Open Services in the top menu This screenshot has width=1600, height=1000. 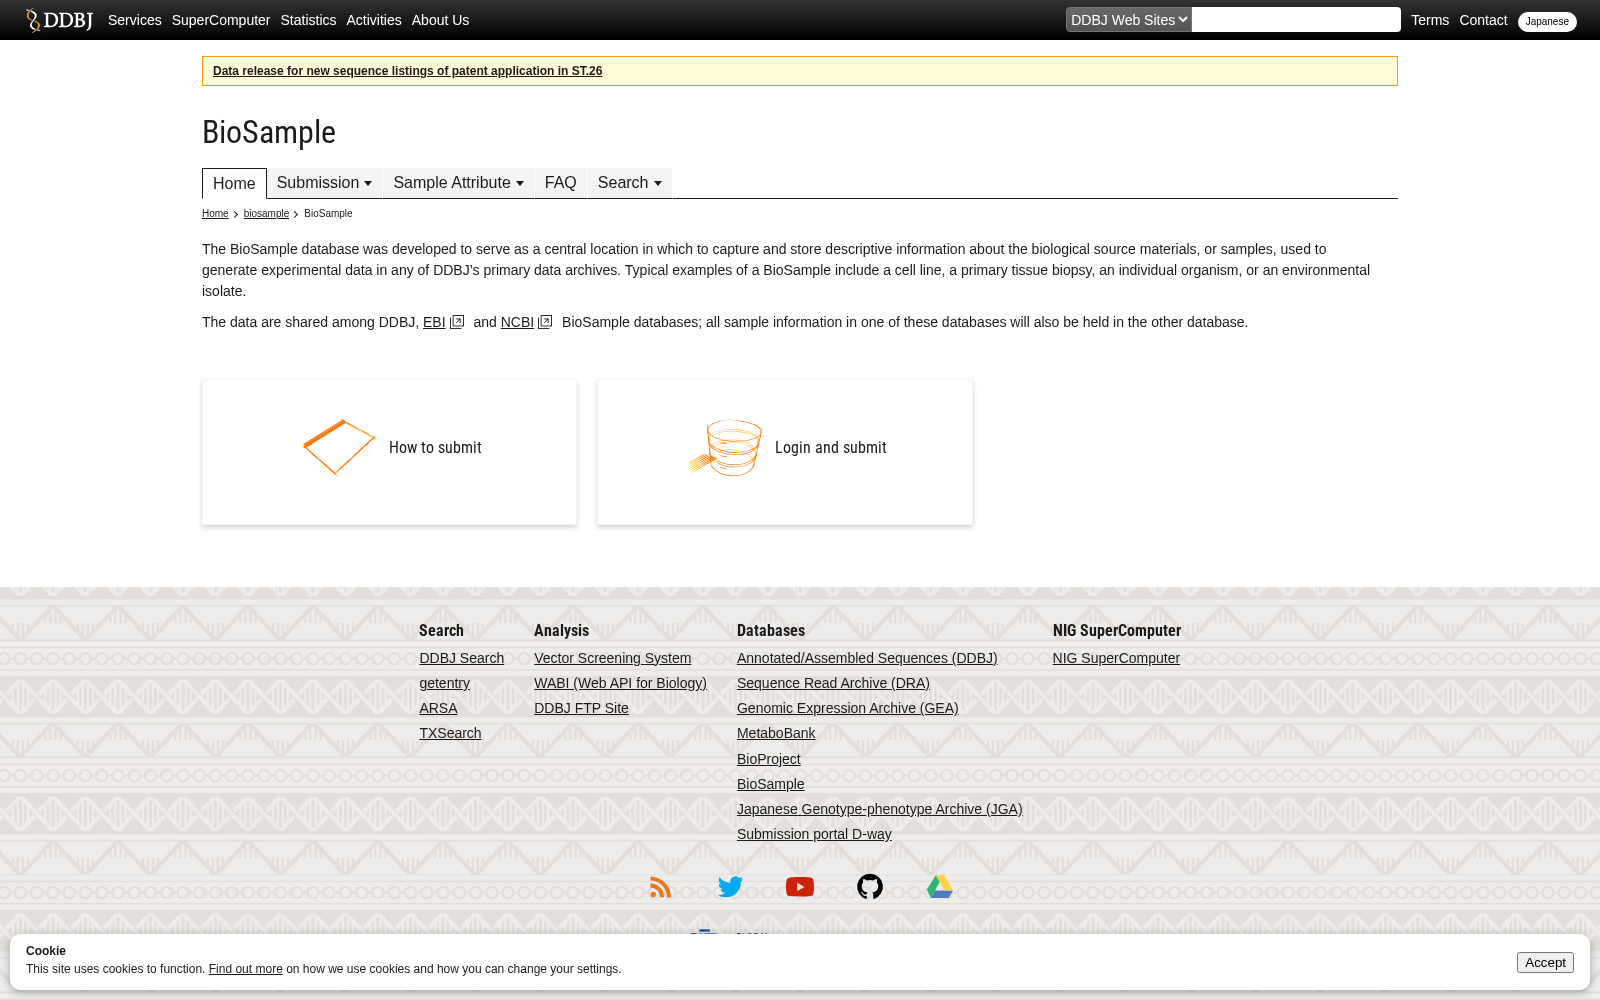click(135, 20)
